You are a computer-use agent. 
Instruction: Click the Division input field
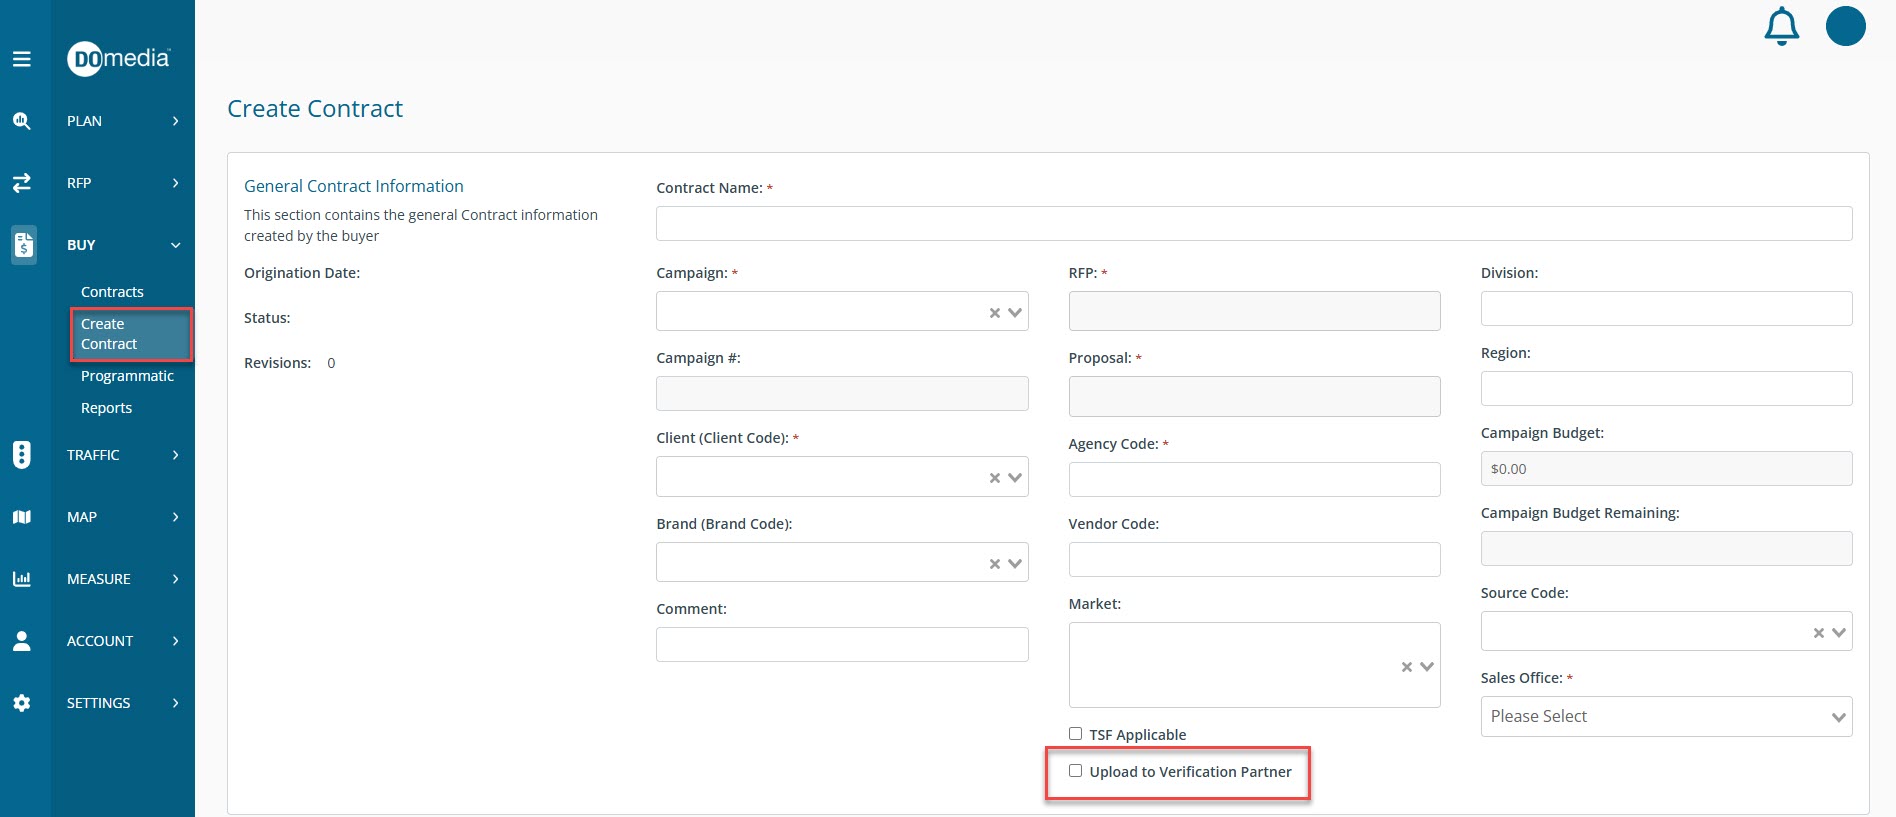[1666, 308]
